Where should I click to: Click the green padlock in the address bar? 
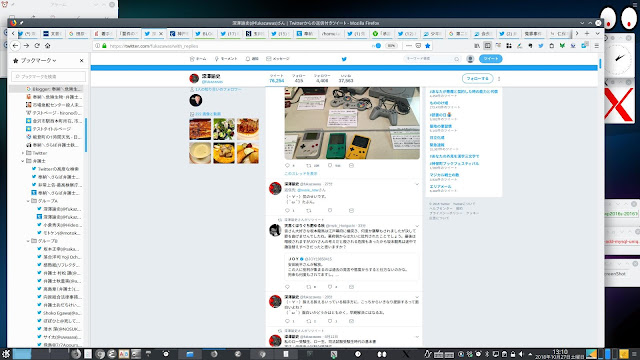(104, 46)
